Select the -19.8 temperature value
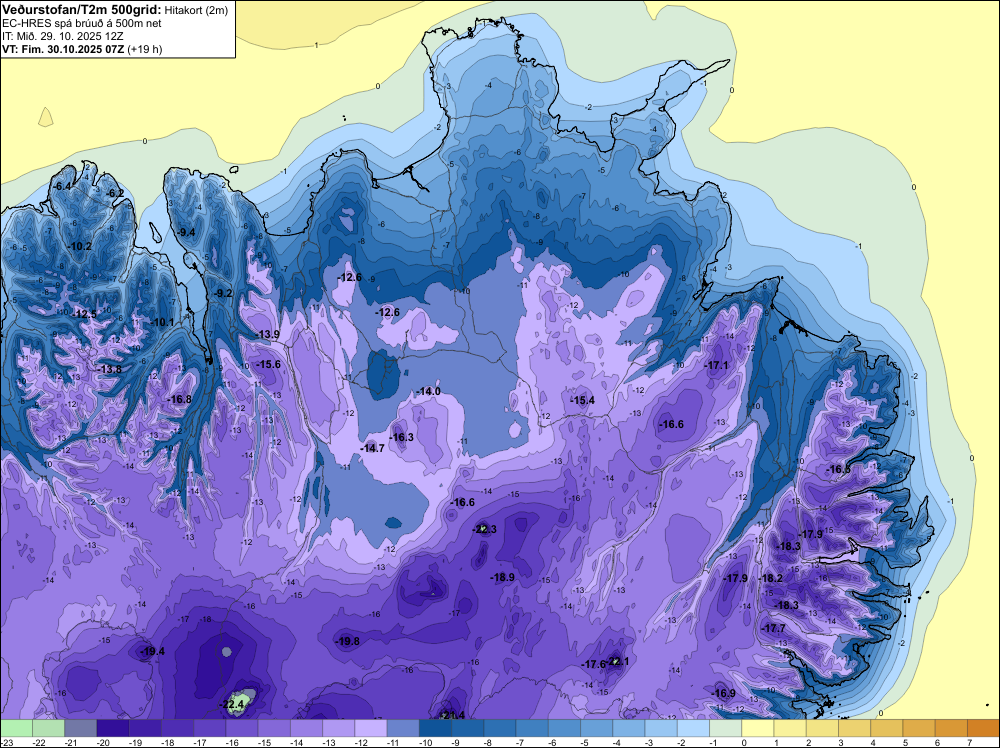Screen dimensions: 1000x748 coord(348,642)
